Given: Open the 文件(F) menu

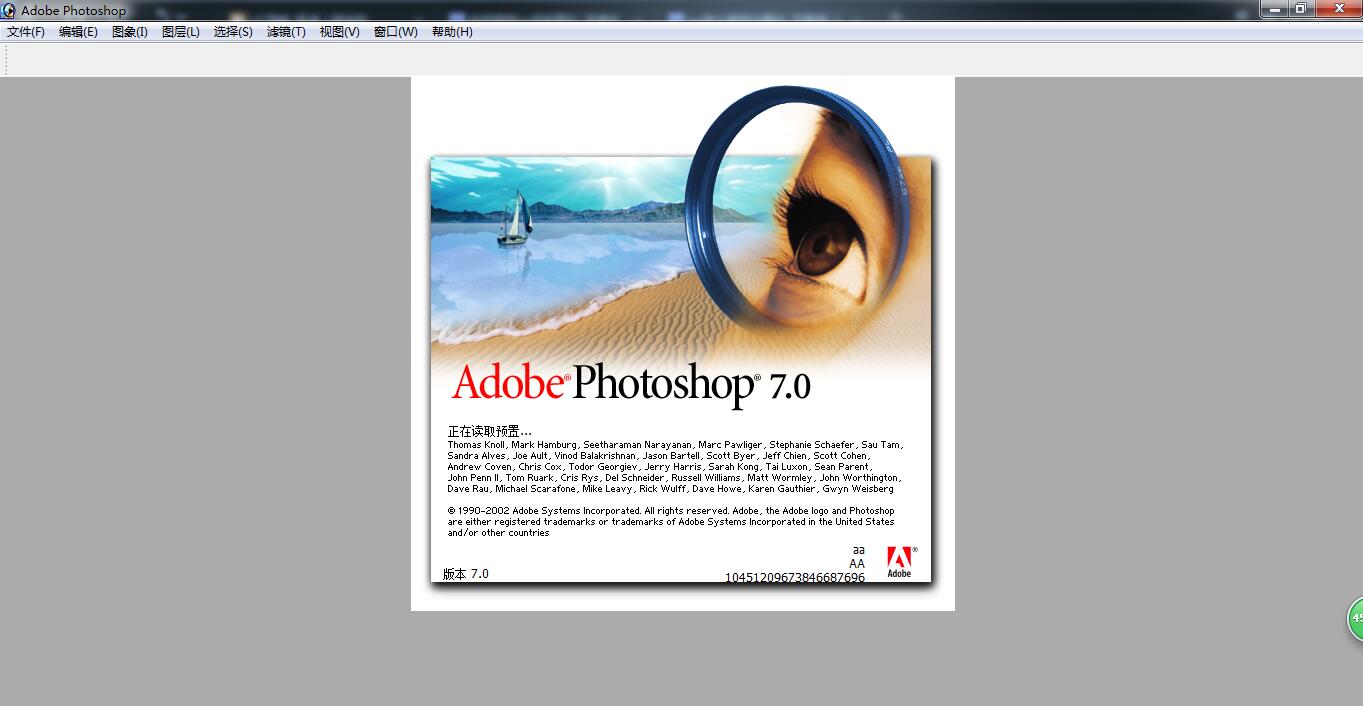Looking at the screenshot, I should pos(26,32).
